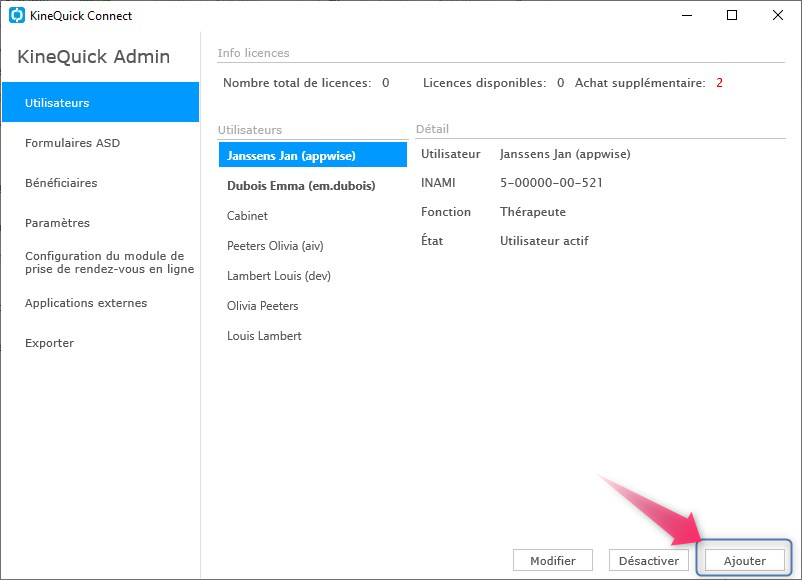This screenshot has width=802, height=580.
Task: Open the Utilisateurs section in sidebar
Action: [100, 102]
